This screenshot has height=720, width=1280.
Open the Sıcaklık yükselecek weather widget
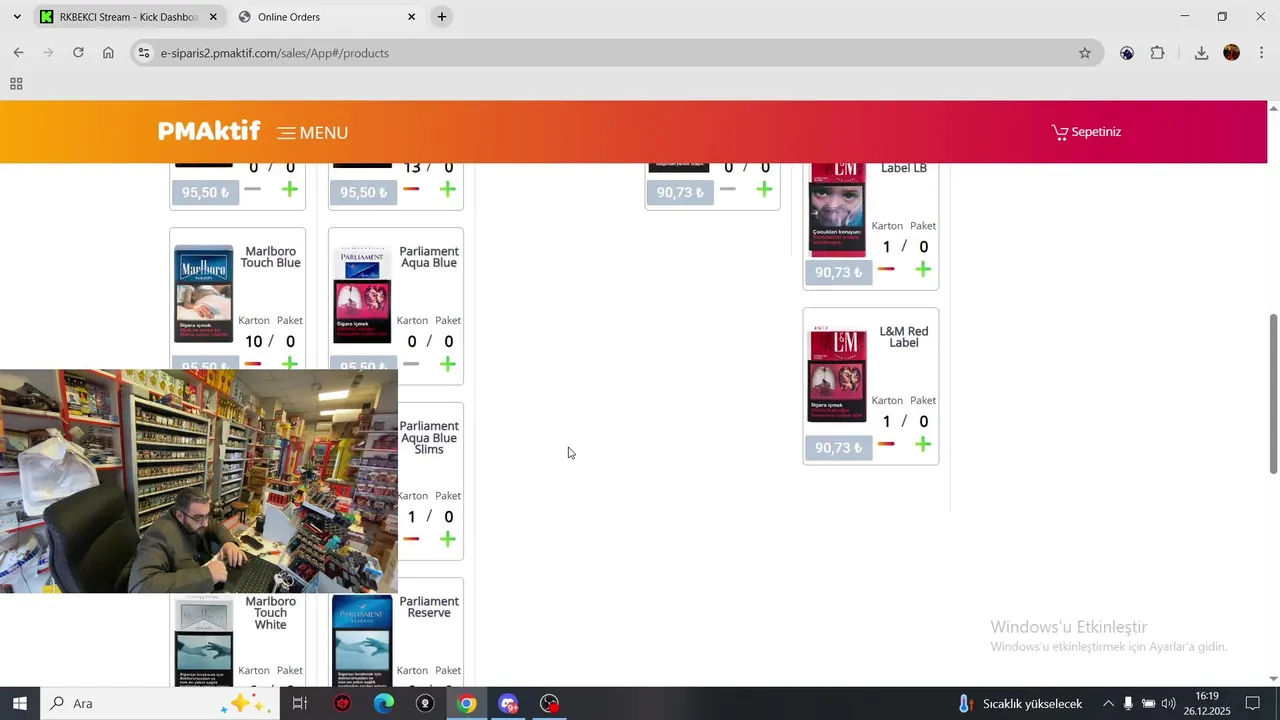tap(1021, 703)
